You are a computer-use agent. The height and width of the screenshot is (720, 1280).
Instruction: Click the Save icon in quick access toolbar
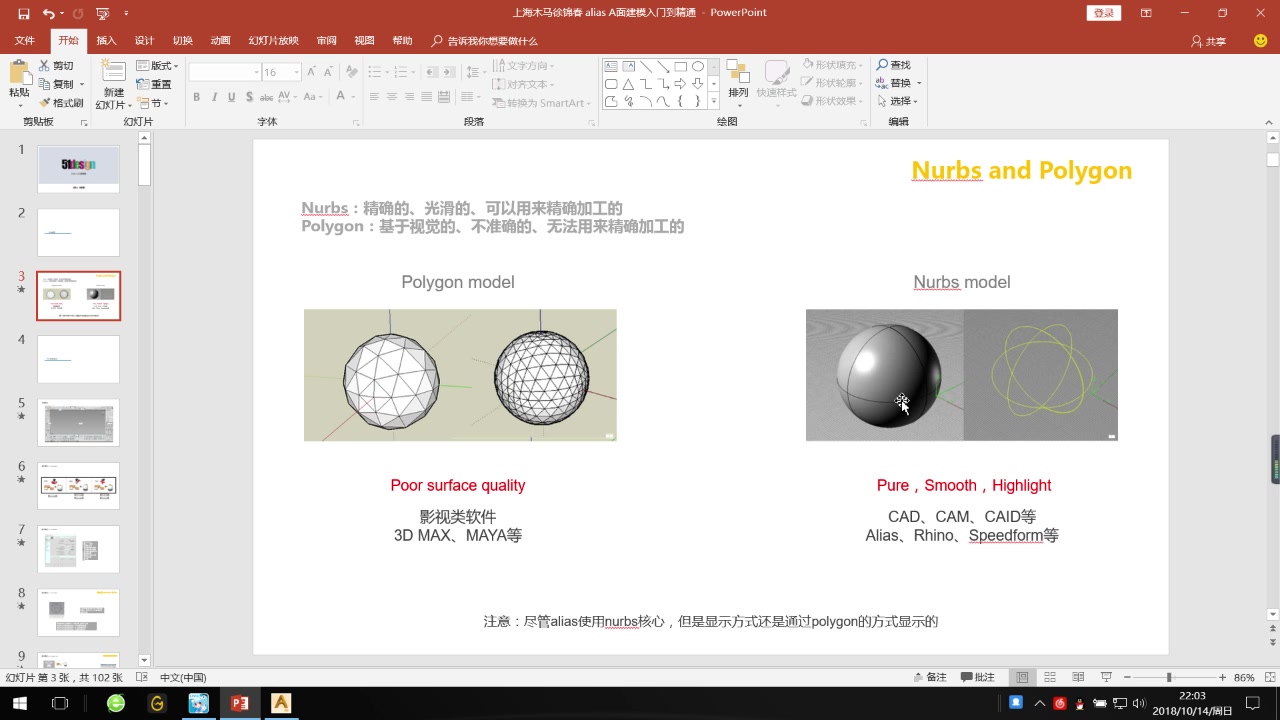click(23, 14)
